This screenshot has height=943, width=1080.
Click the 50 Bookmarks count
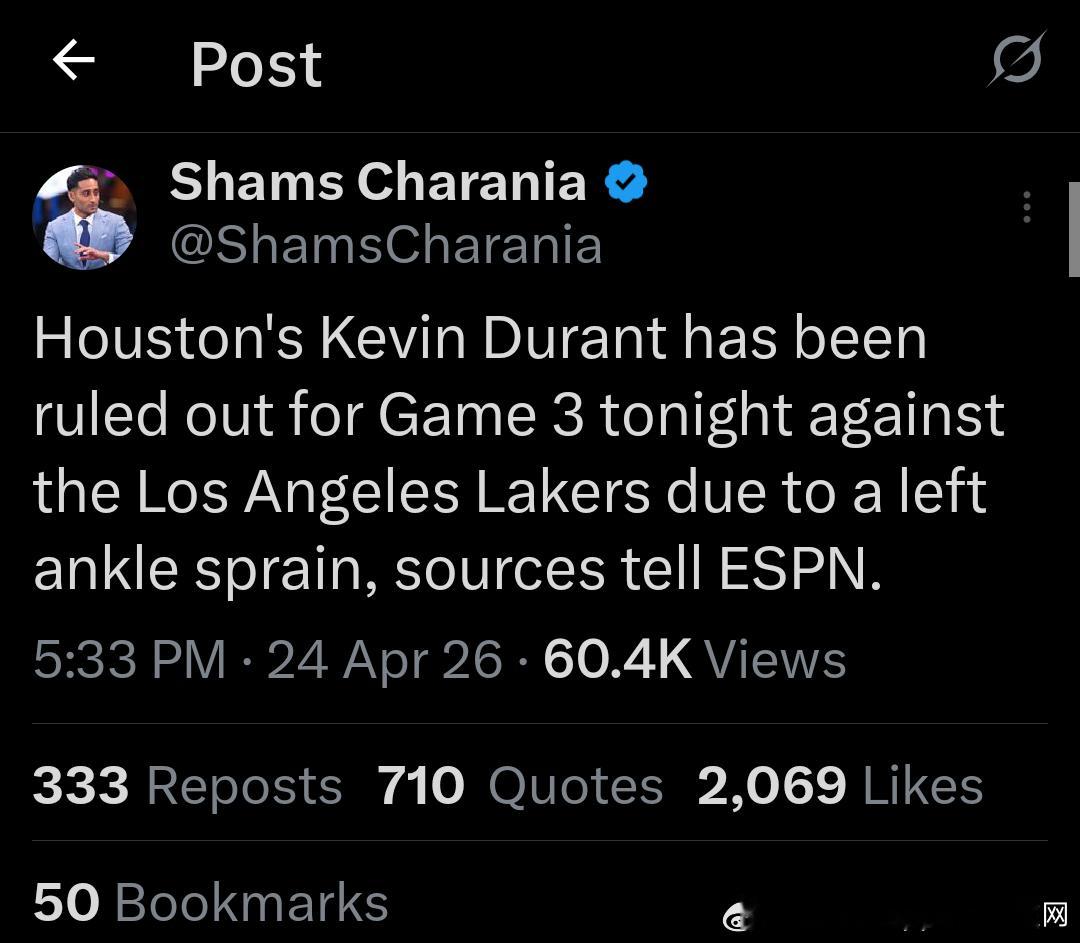(210, 902)
